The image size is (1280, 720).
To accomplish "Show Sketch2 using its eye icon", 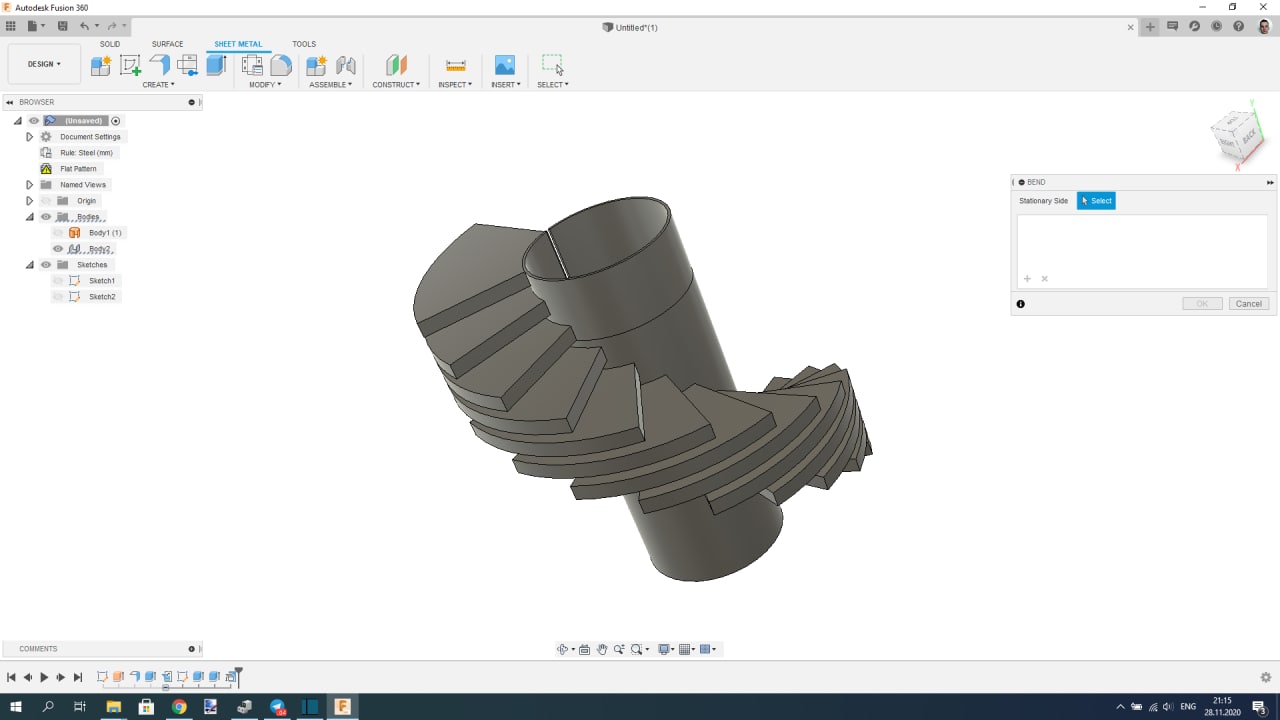I will tap(58, 297).
